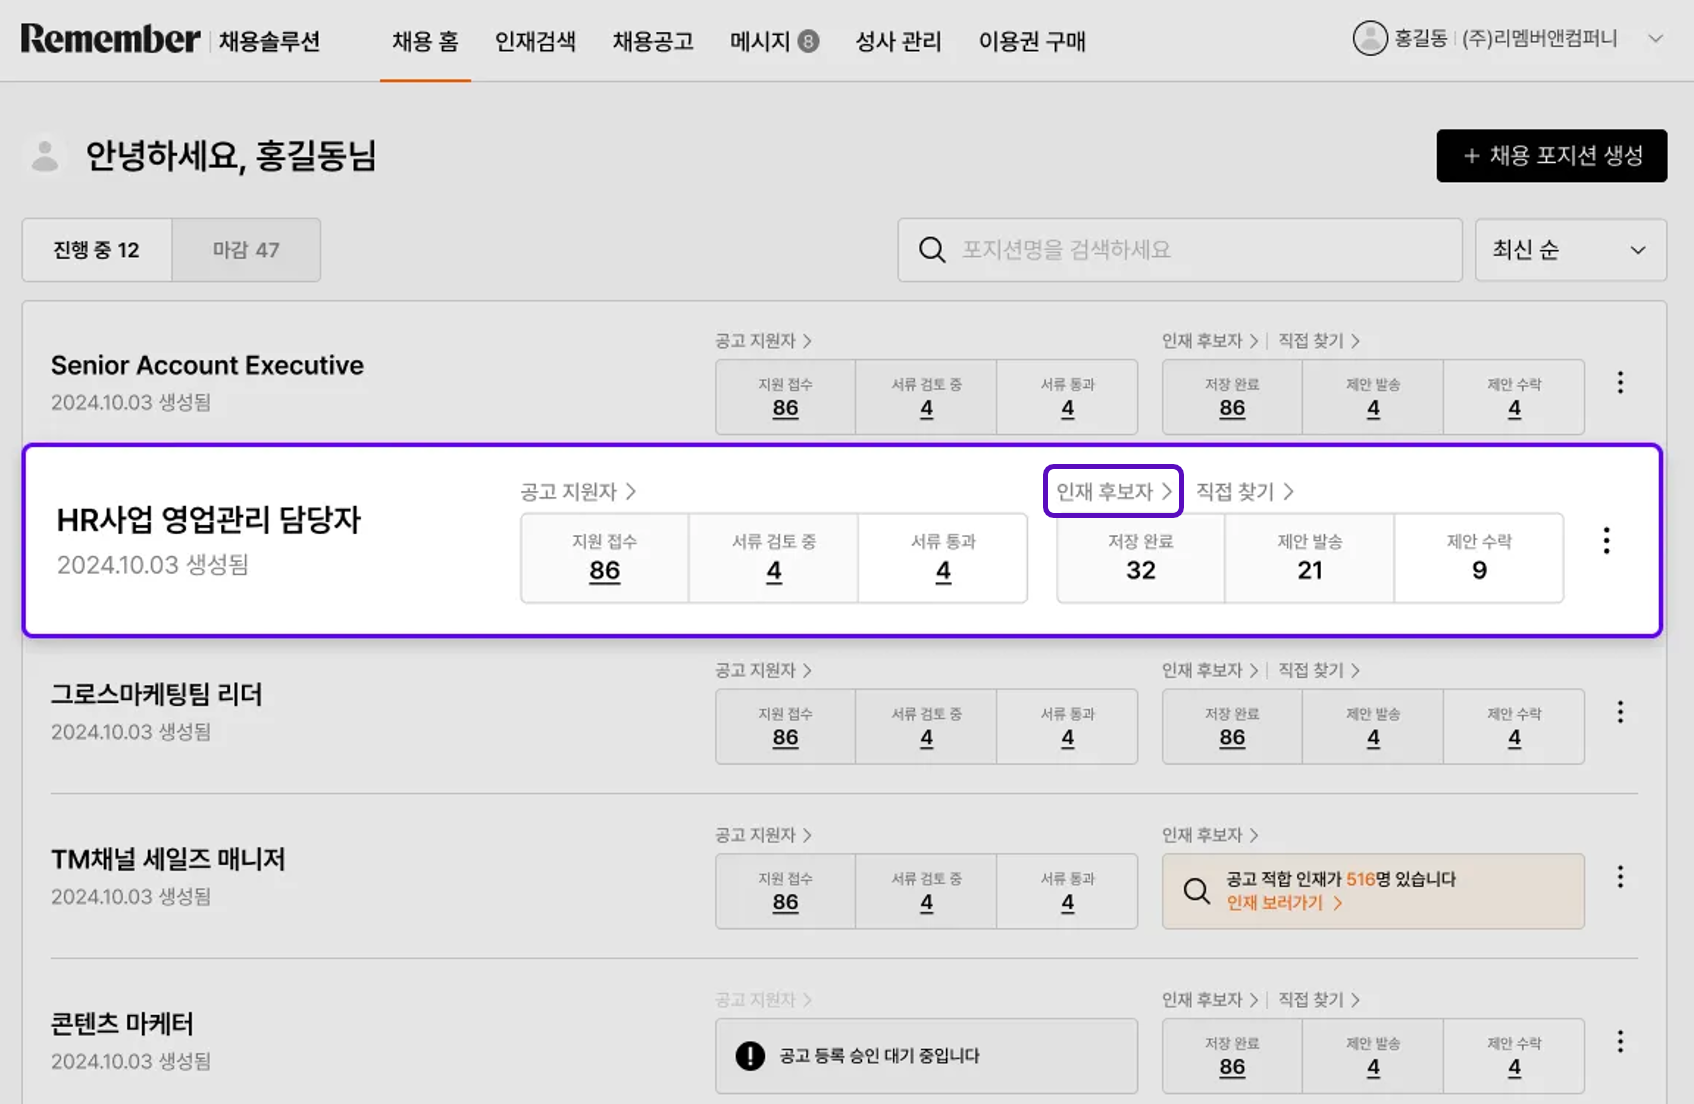Click the search magnifier icon in search box
This screenshot has width=1694, height=1104.
(x=932, y=250)
